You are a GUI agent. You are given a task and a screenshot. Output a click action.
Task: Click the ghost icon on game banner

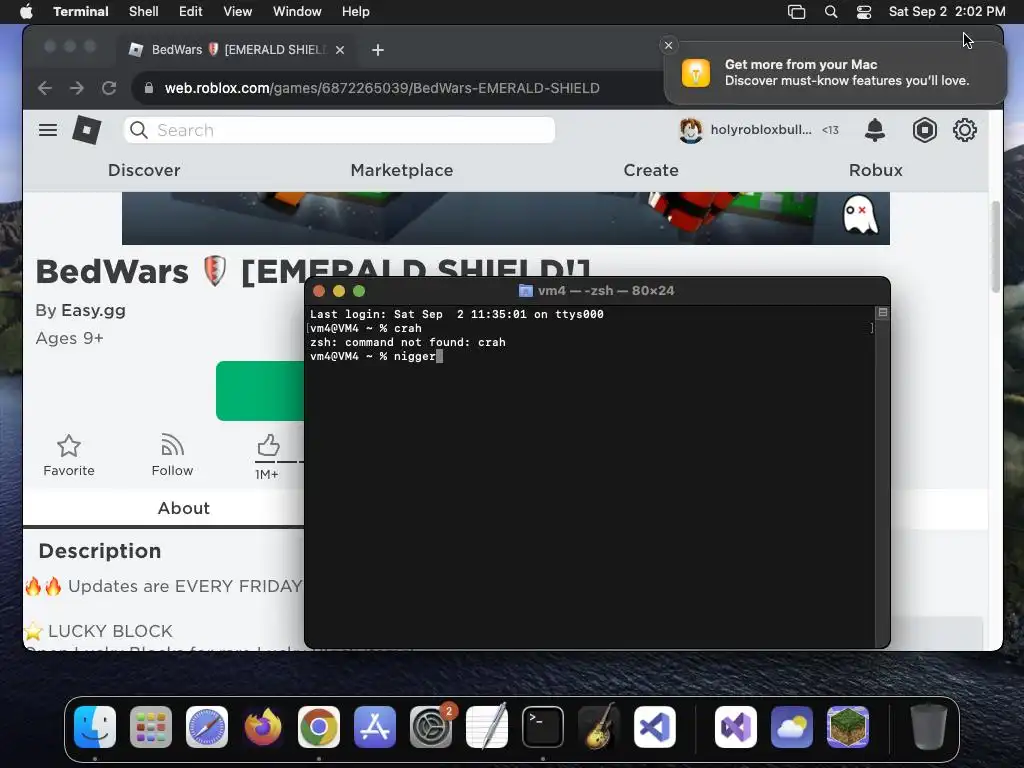860,214
